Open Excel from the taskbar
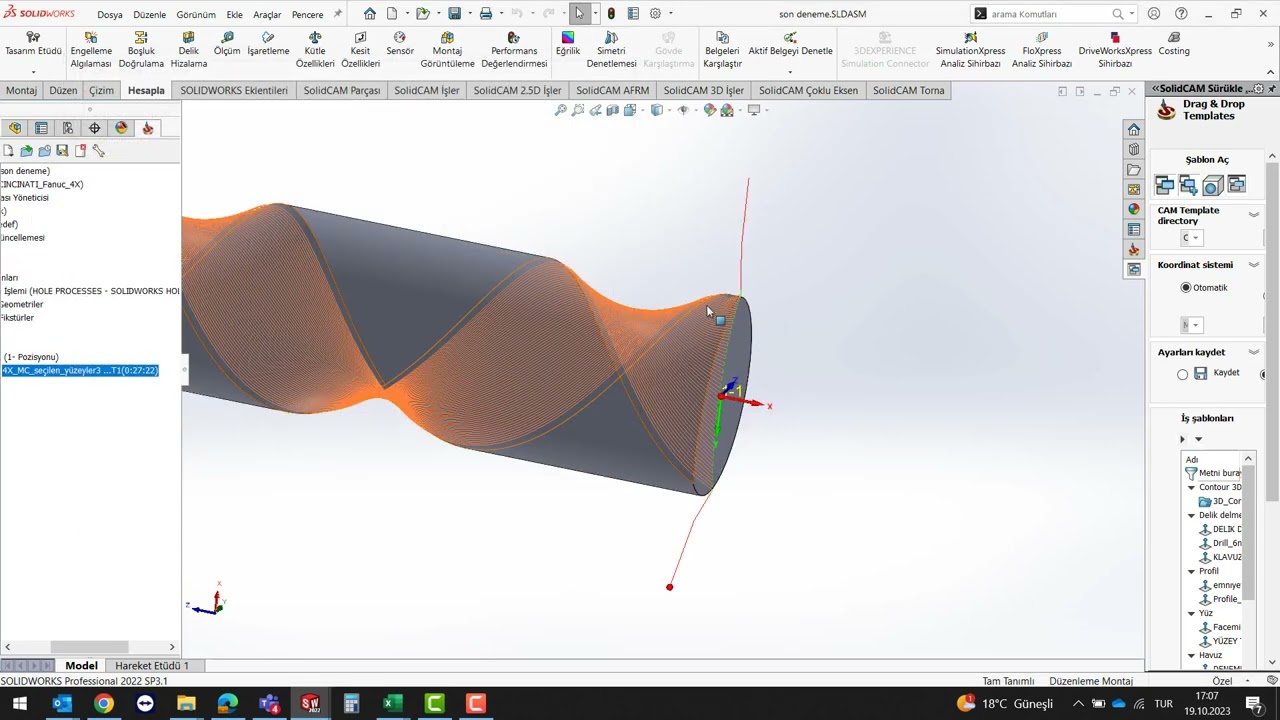The image size is (1280, 720). (x=392, y=704)
